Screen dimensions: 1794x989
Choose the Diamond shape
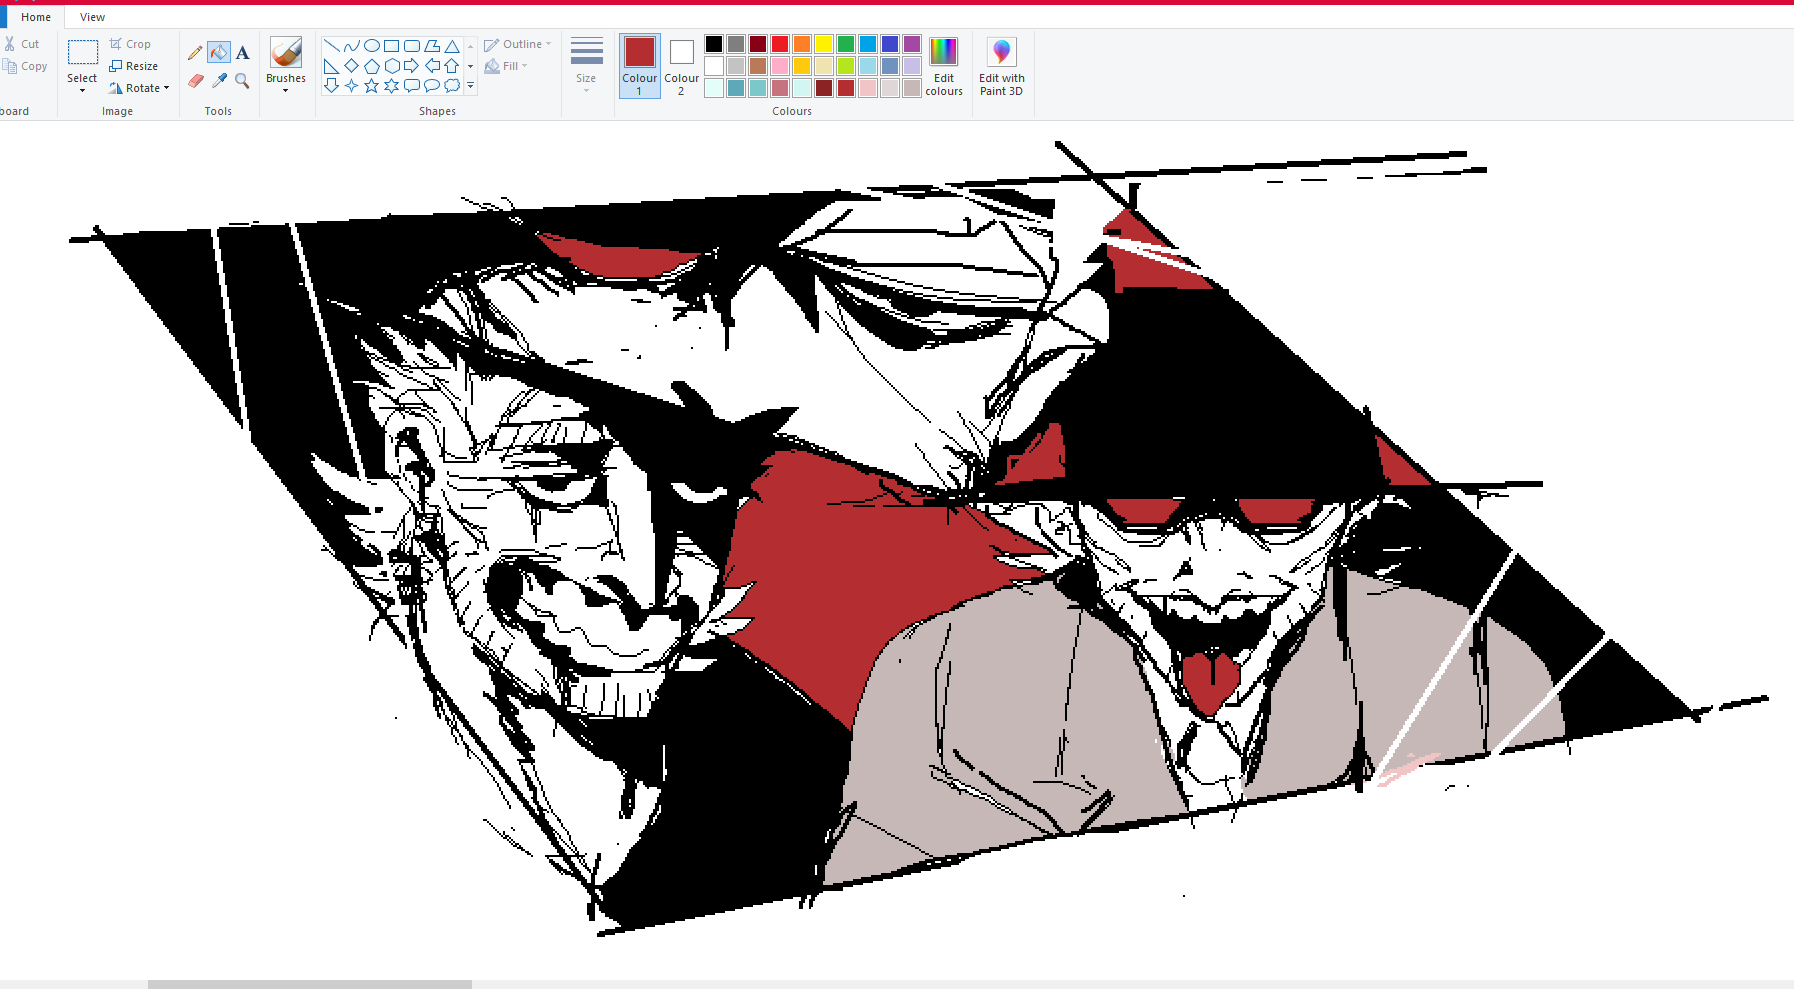[x=351, y=66]
